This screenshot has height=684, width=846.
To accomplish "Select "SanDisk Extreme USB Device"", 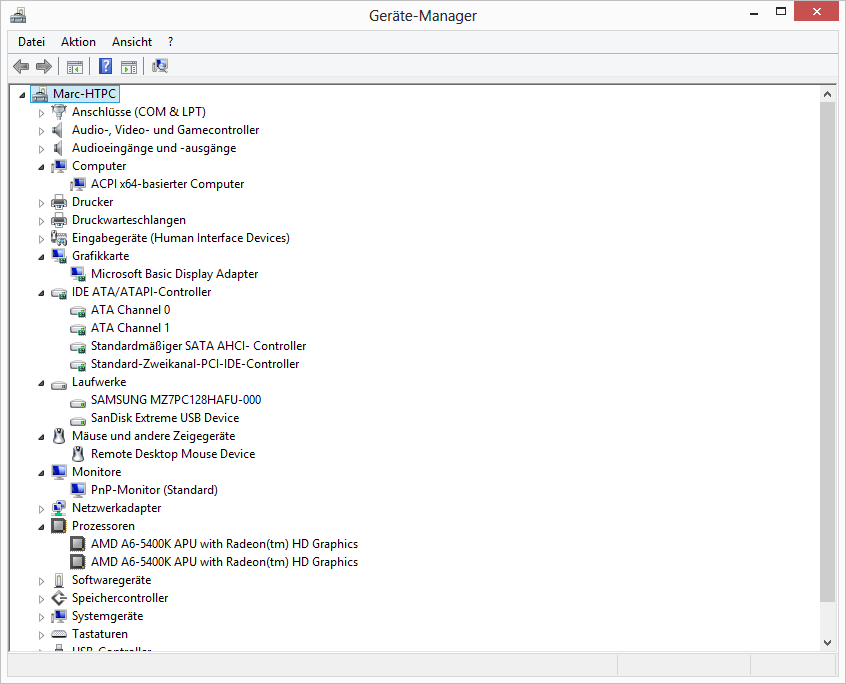I will [x=165, y=418].
